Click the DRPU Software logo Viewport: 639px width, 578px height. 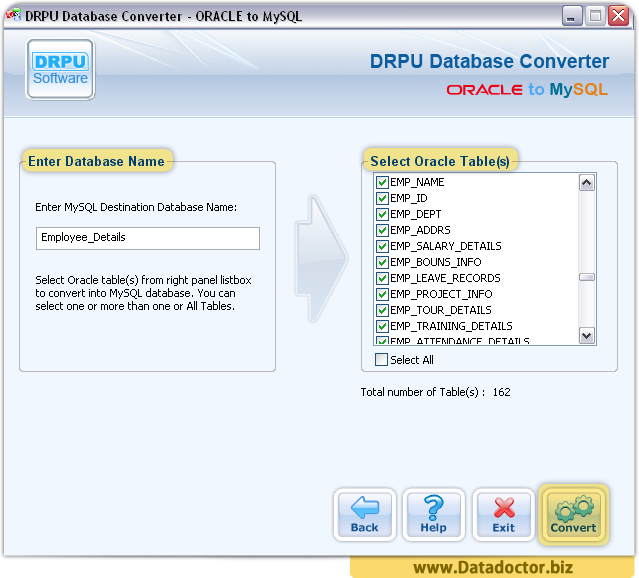pos(60,69)
